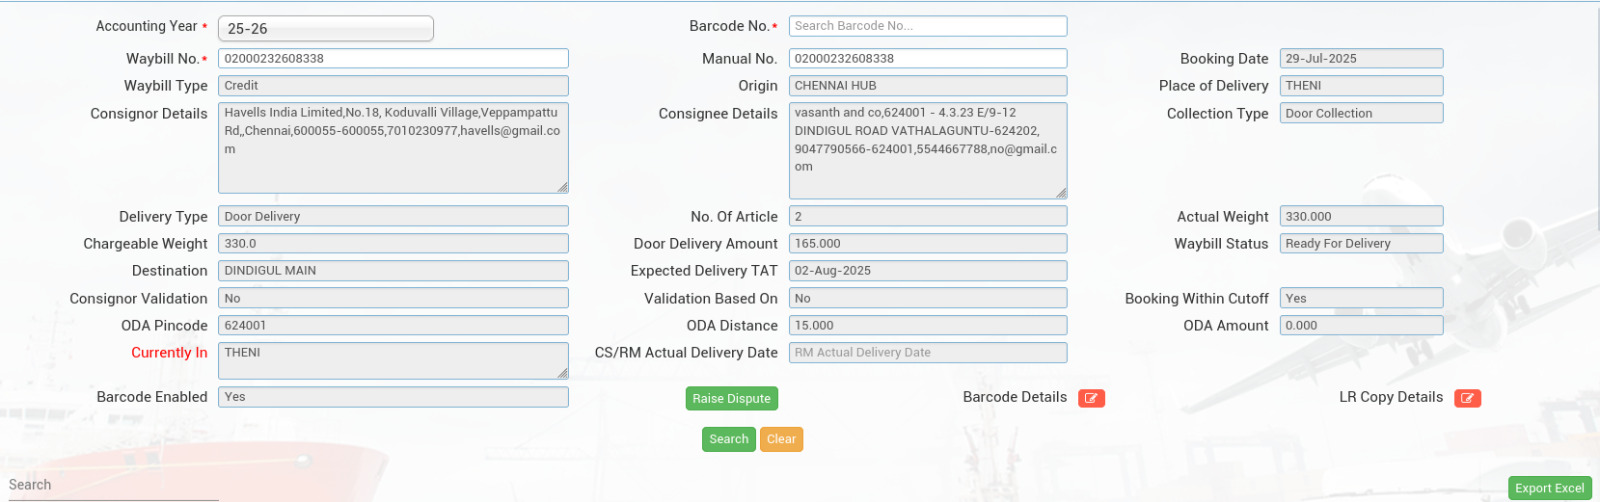The height and width of the screenshot is (502, 1600).
Task: Grab the Consignor Details resize handle
Action: pyautogui.click(x=563, y=187)
